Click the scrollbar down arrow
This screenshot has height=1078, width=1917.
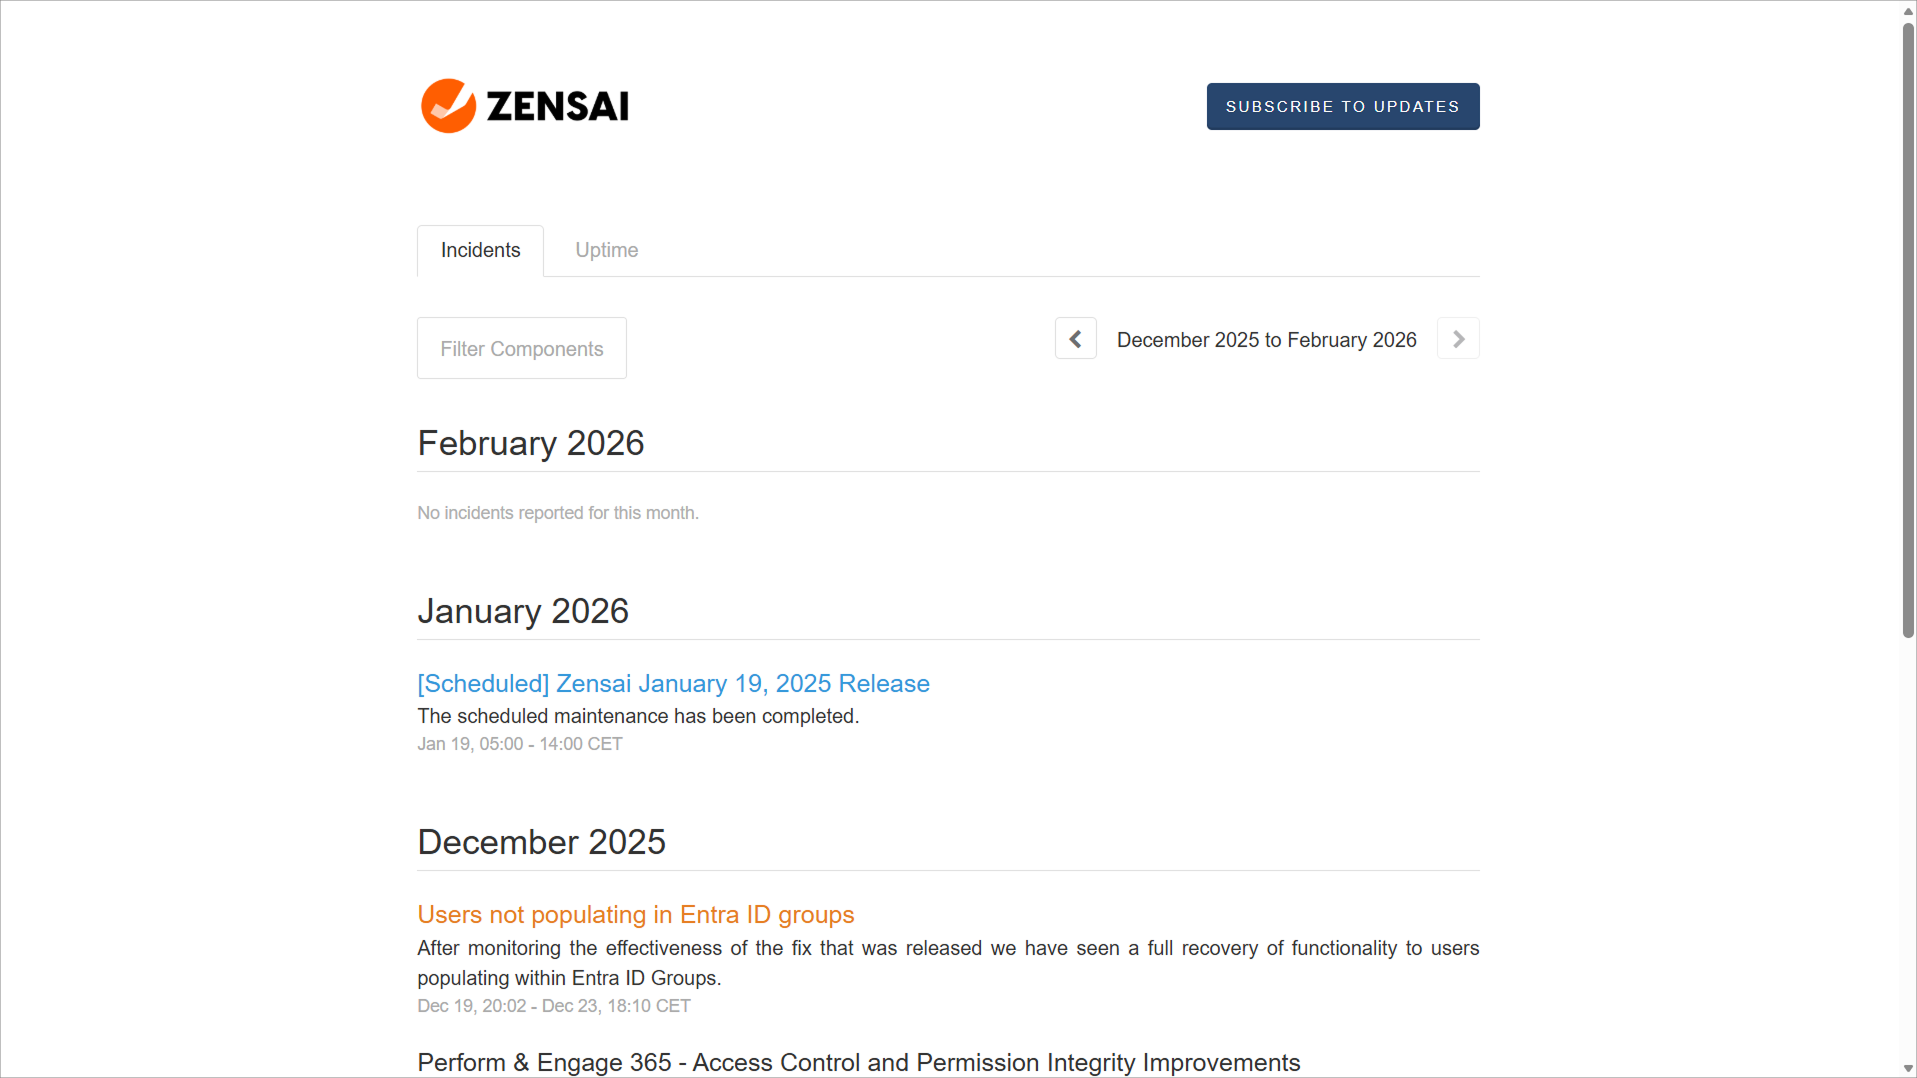coord(1908,1068)
